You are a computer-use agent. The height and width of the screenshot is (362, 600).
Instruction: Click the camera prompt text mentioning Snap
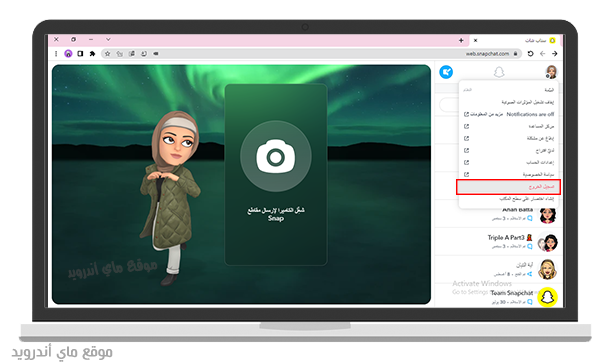coord(276,214)
